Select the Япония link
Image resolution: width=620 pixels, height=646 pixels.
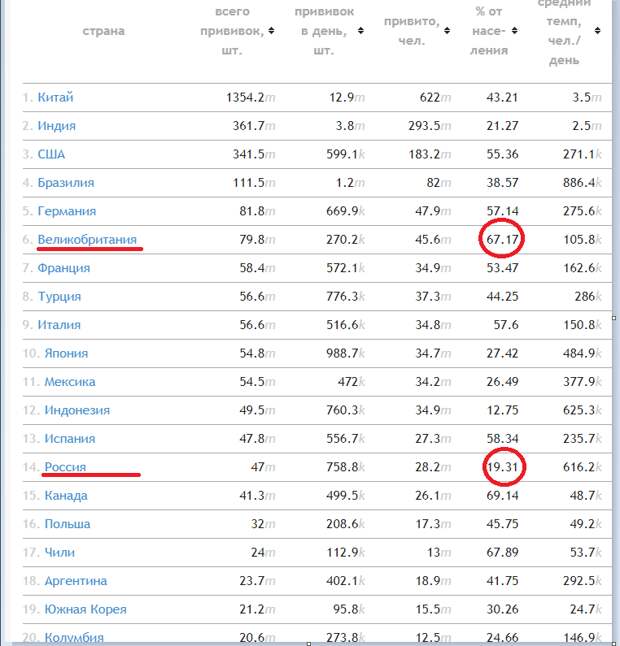coord(66,353)
